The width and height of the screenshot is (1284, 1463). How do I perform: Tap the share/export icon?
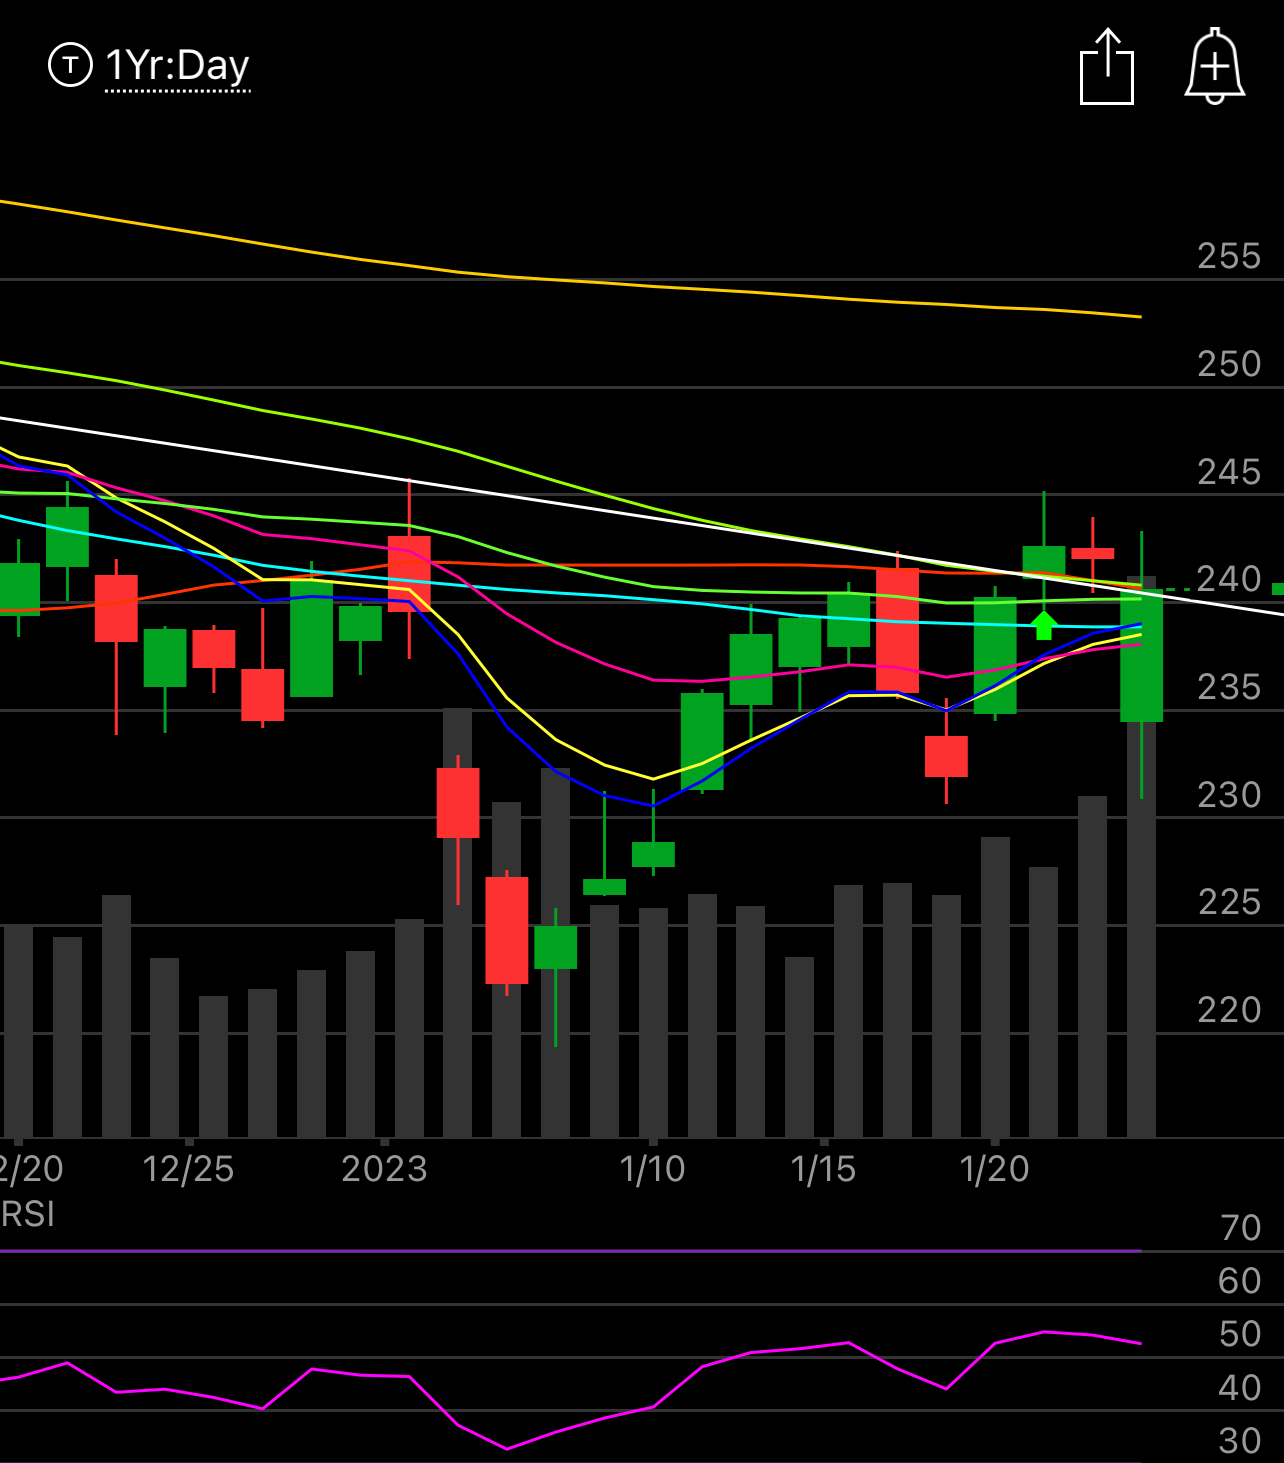(1107, 66)
